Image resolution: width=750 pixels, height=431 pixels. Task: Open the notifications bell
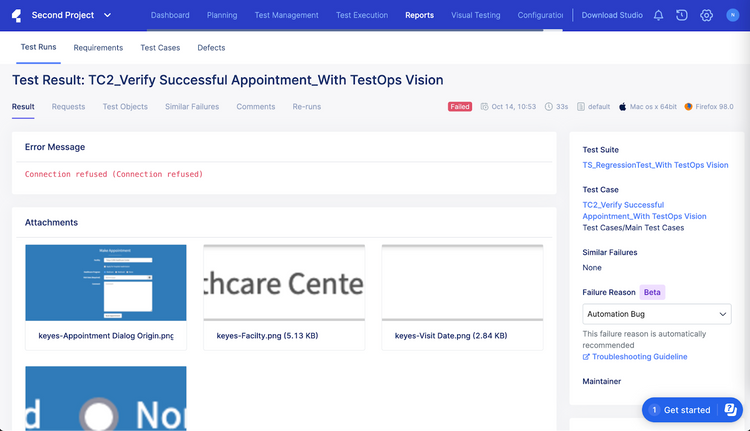tap(658, 16)
